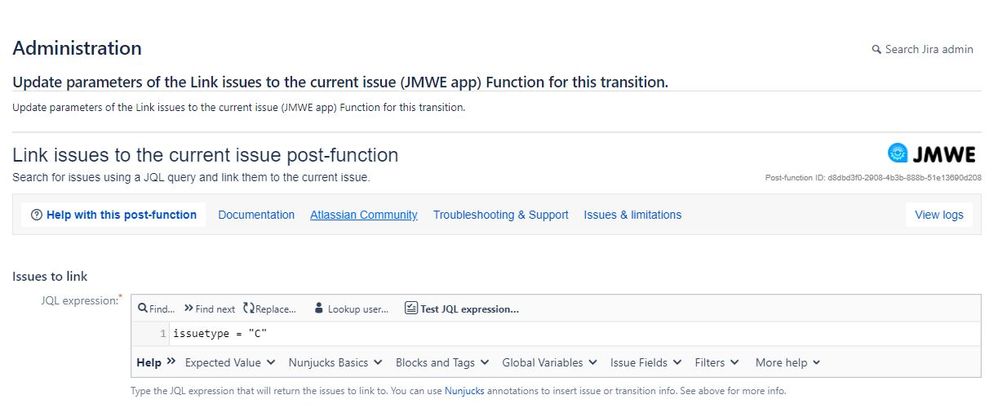The height and width of the screenshot is (413, 998).
Task: Click the Replace circular-arrows icon
Action: (249, 309)
